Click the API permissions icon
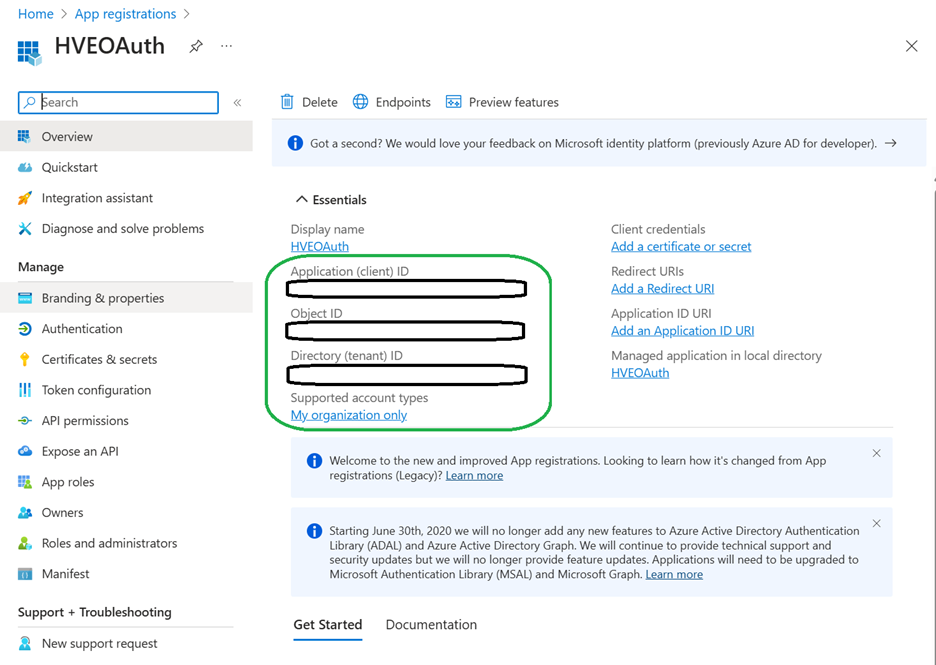 (24, 421)
